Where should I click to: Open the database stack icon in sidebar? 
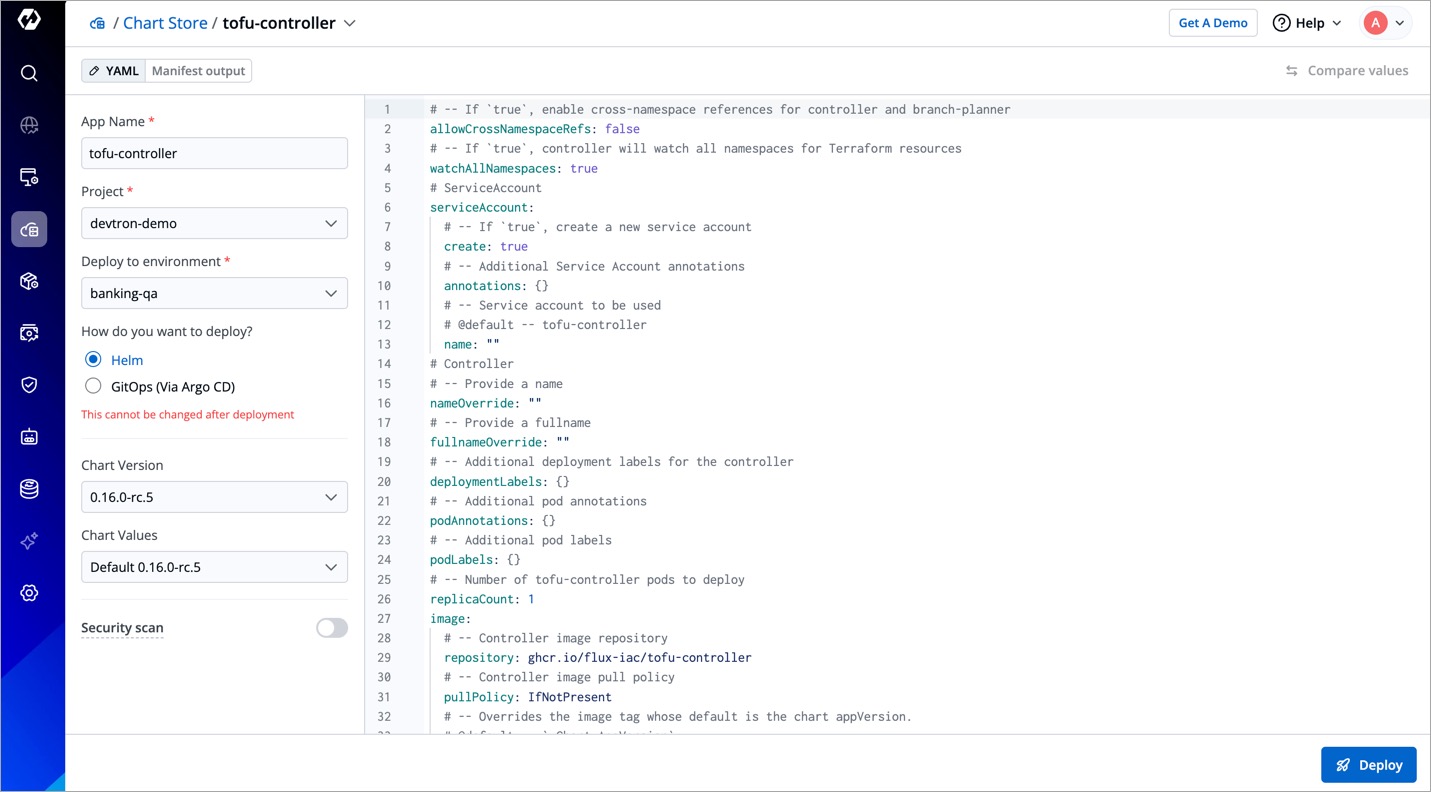[x=29, y=489]
